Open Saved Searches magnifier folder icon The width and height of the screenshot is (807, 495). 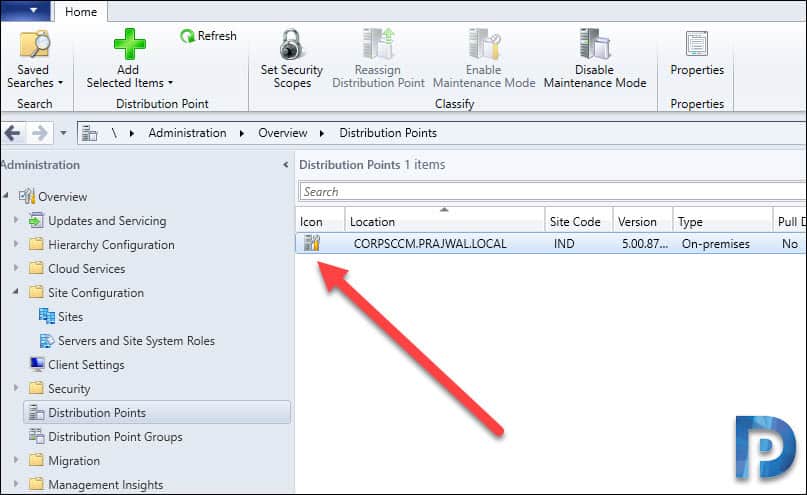click(34, 44)
